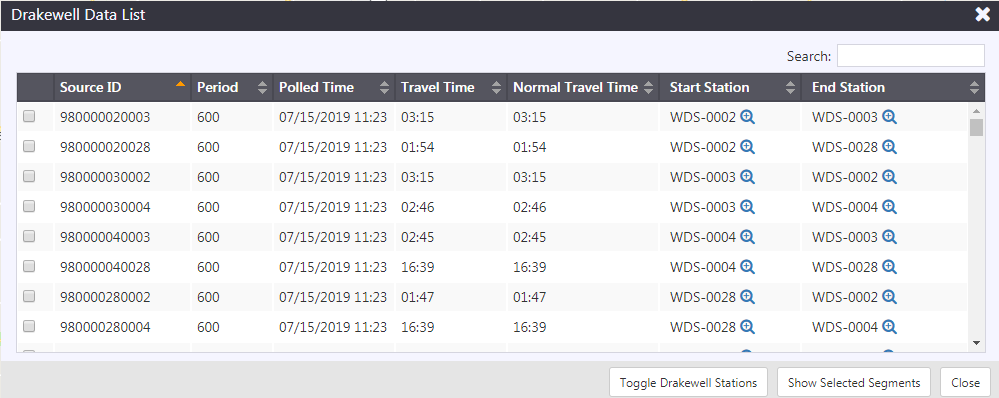Select checkbox for source 980000030002
The height and width of the screenshot is (398, 999).
29,176
